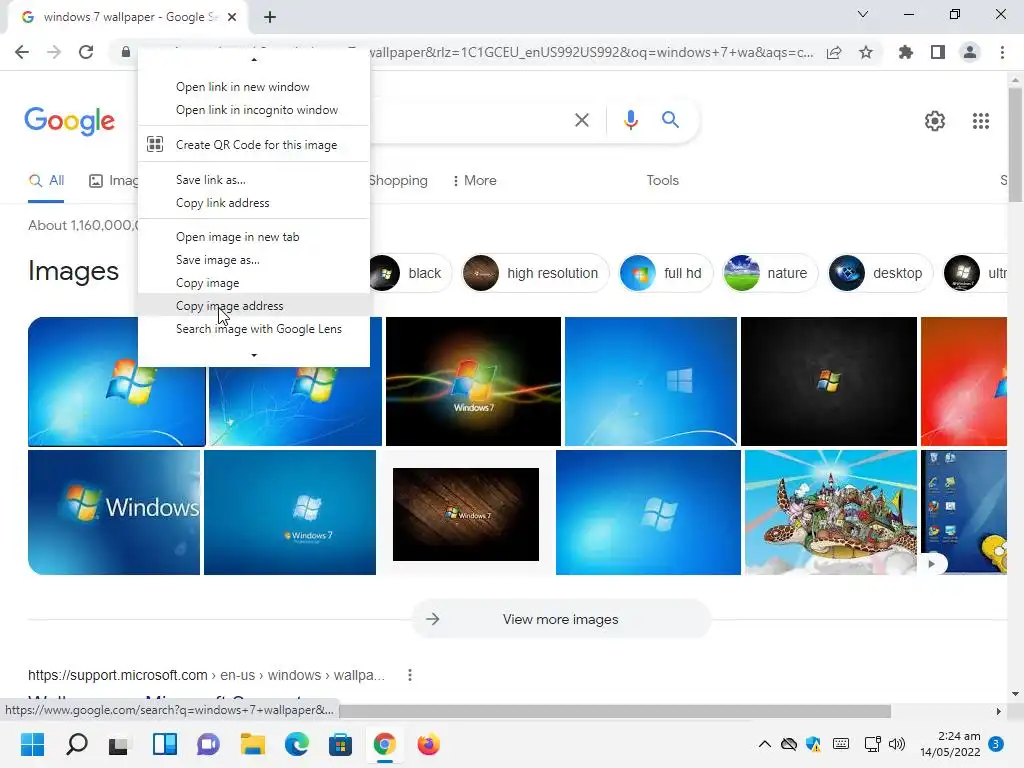Choose Create QR Code for this image
The height and width of the screenshot is (768, 1024).
253,144
